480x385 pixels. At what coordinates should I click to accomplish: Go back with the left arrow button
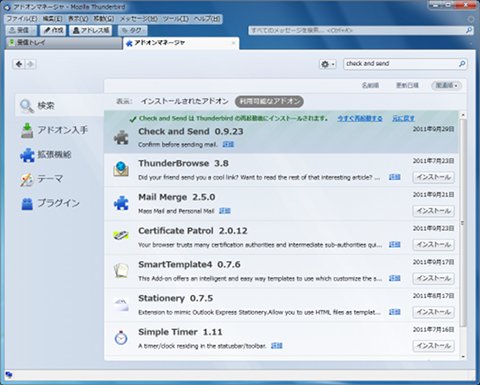coord(19,64)
